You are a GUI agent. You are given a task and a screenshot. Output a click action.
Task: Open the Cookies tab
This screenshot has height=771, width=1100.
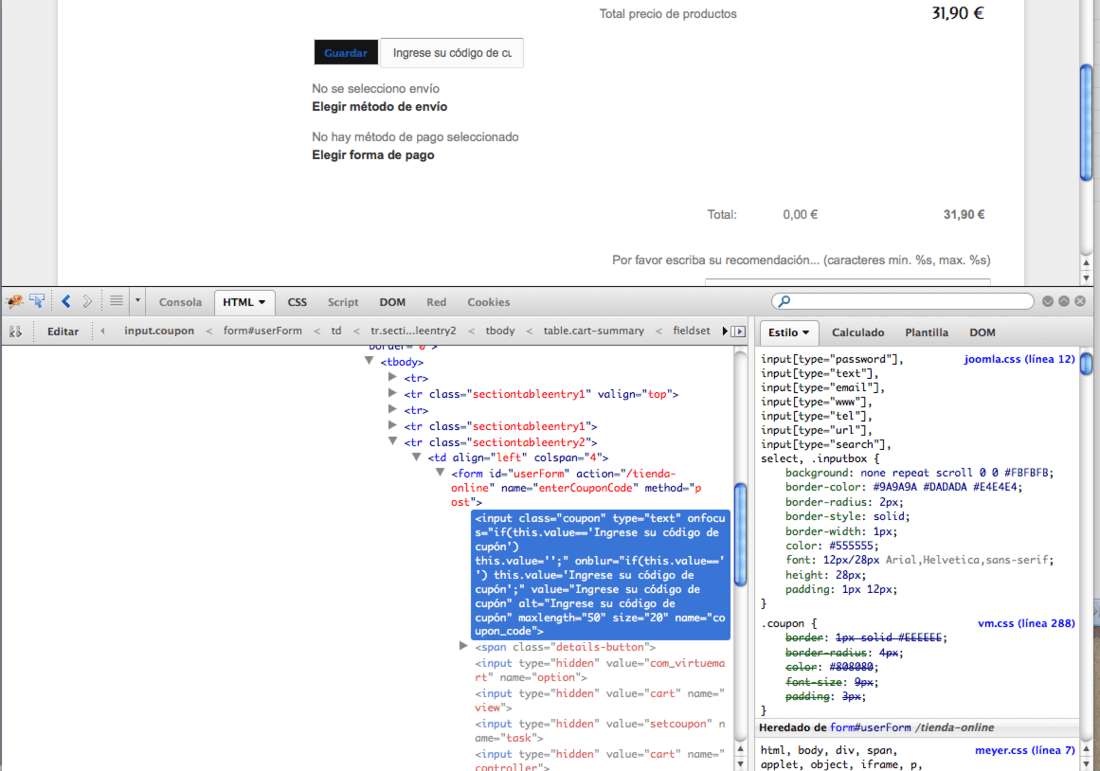click(489, 302)
